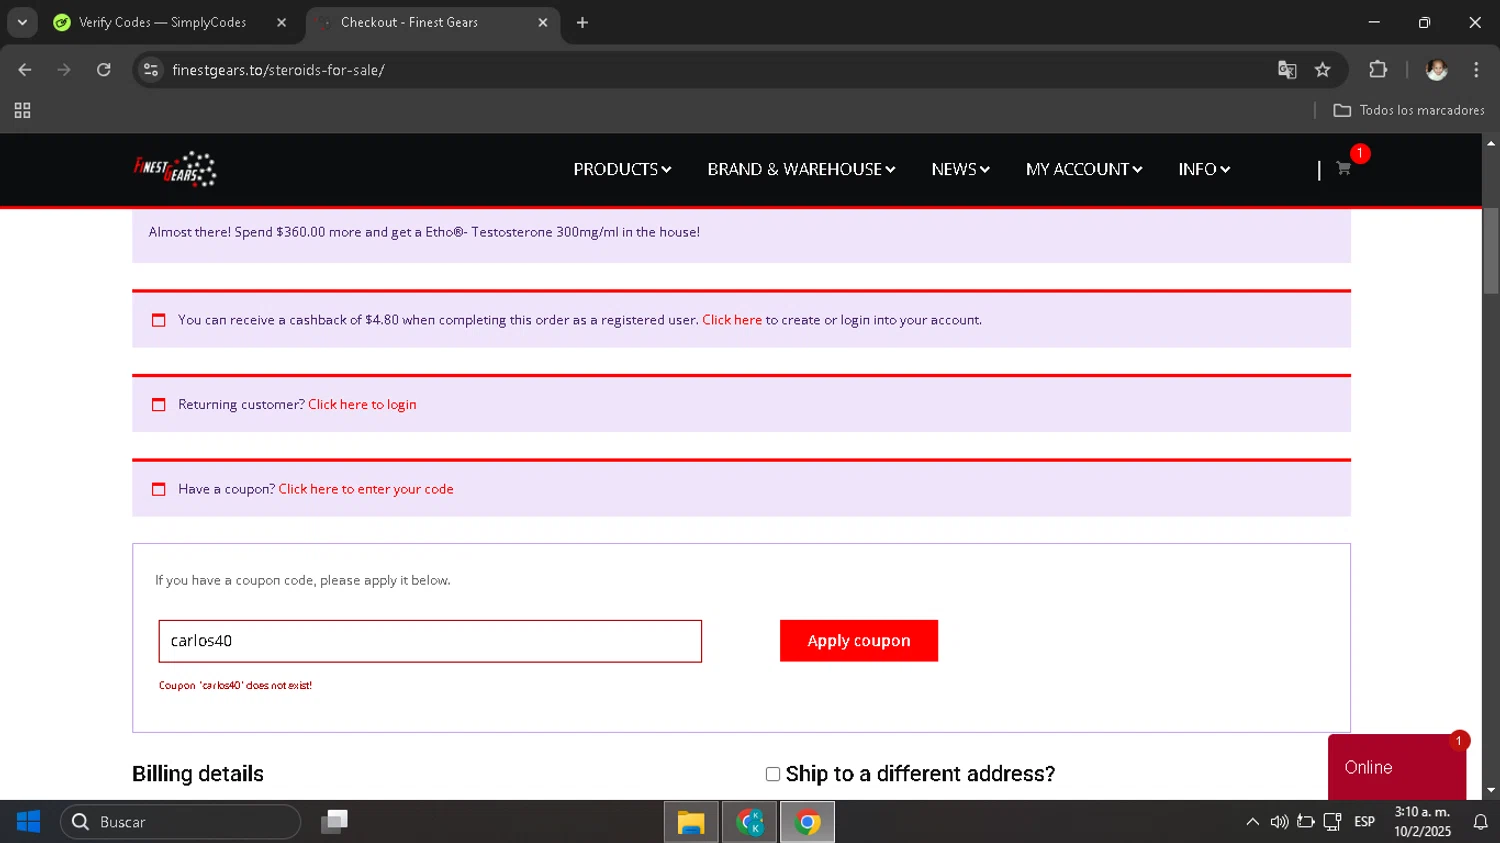Bookmark this page with star icon
Image resolution: width=1500 pixels, height=843 pixels.
click(x=1323, y=70)
